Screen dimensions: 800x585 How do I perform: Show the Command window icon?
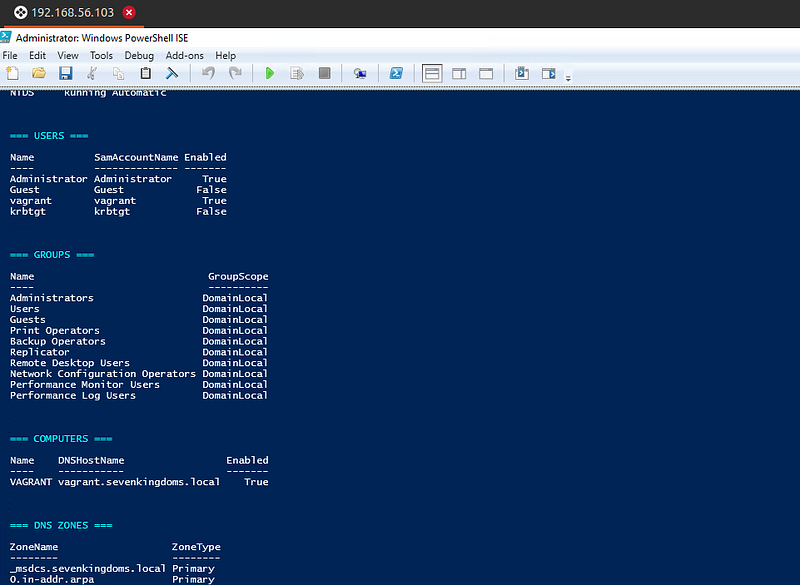522,73
